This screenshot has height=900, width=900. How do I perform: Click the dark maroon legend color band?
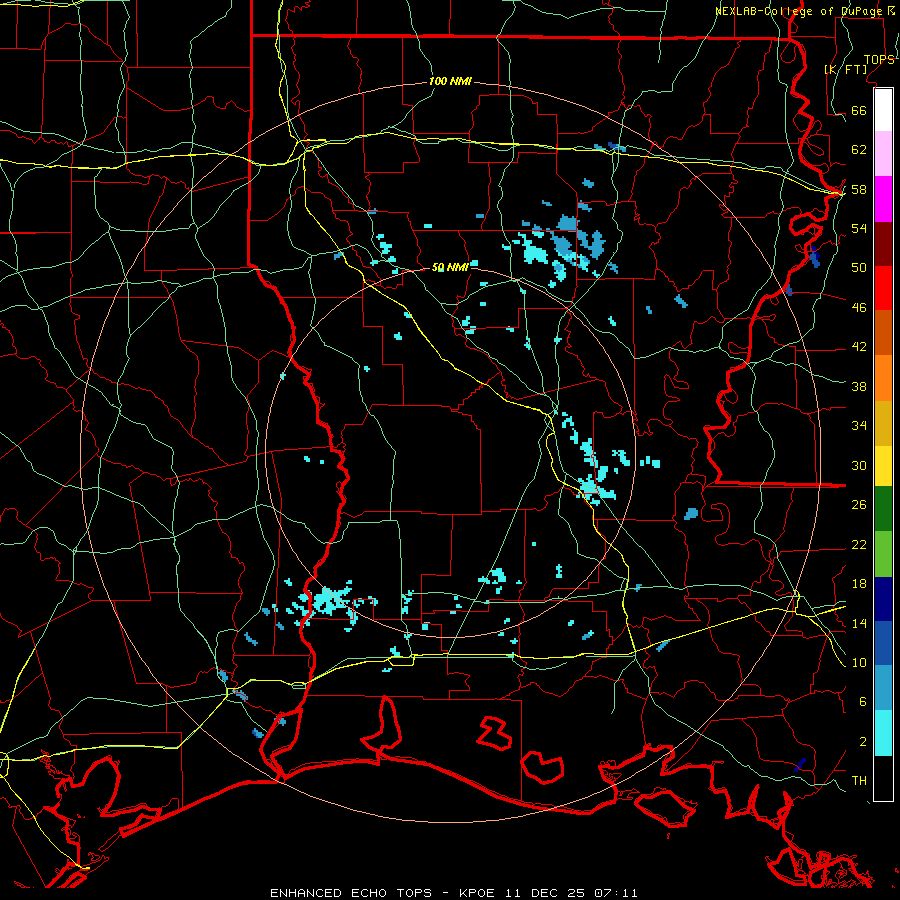tap(883, 244)
